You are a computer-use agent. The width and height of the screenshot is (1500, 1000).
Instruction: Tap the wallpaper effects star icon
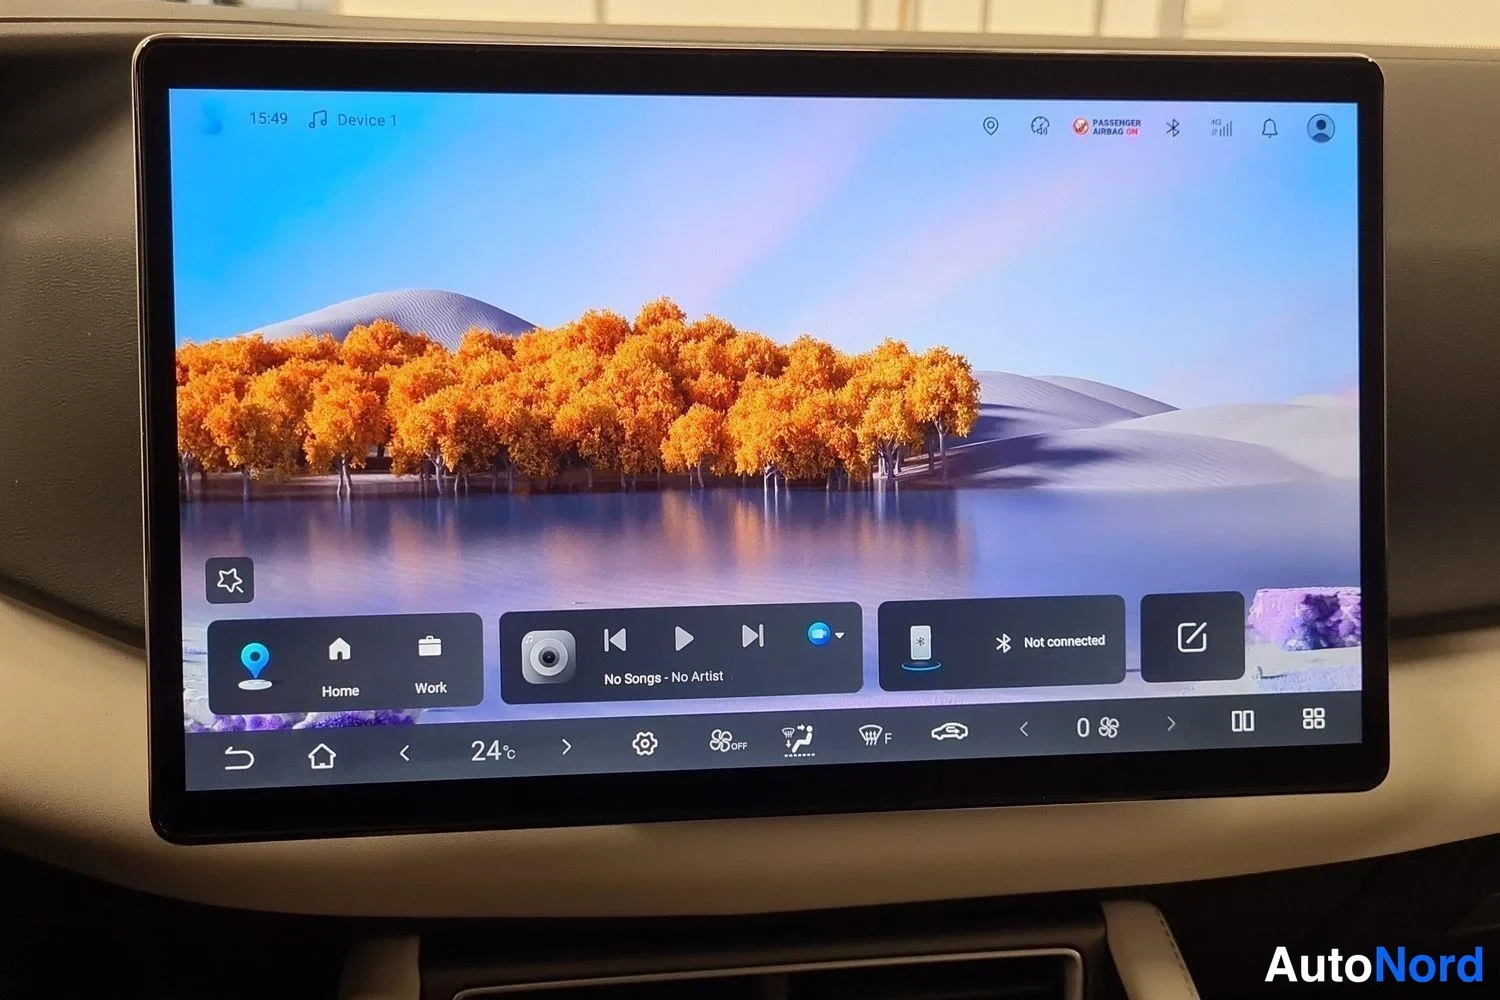(x=230, y=580)
